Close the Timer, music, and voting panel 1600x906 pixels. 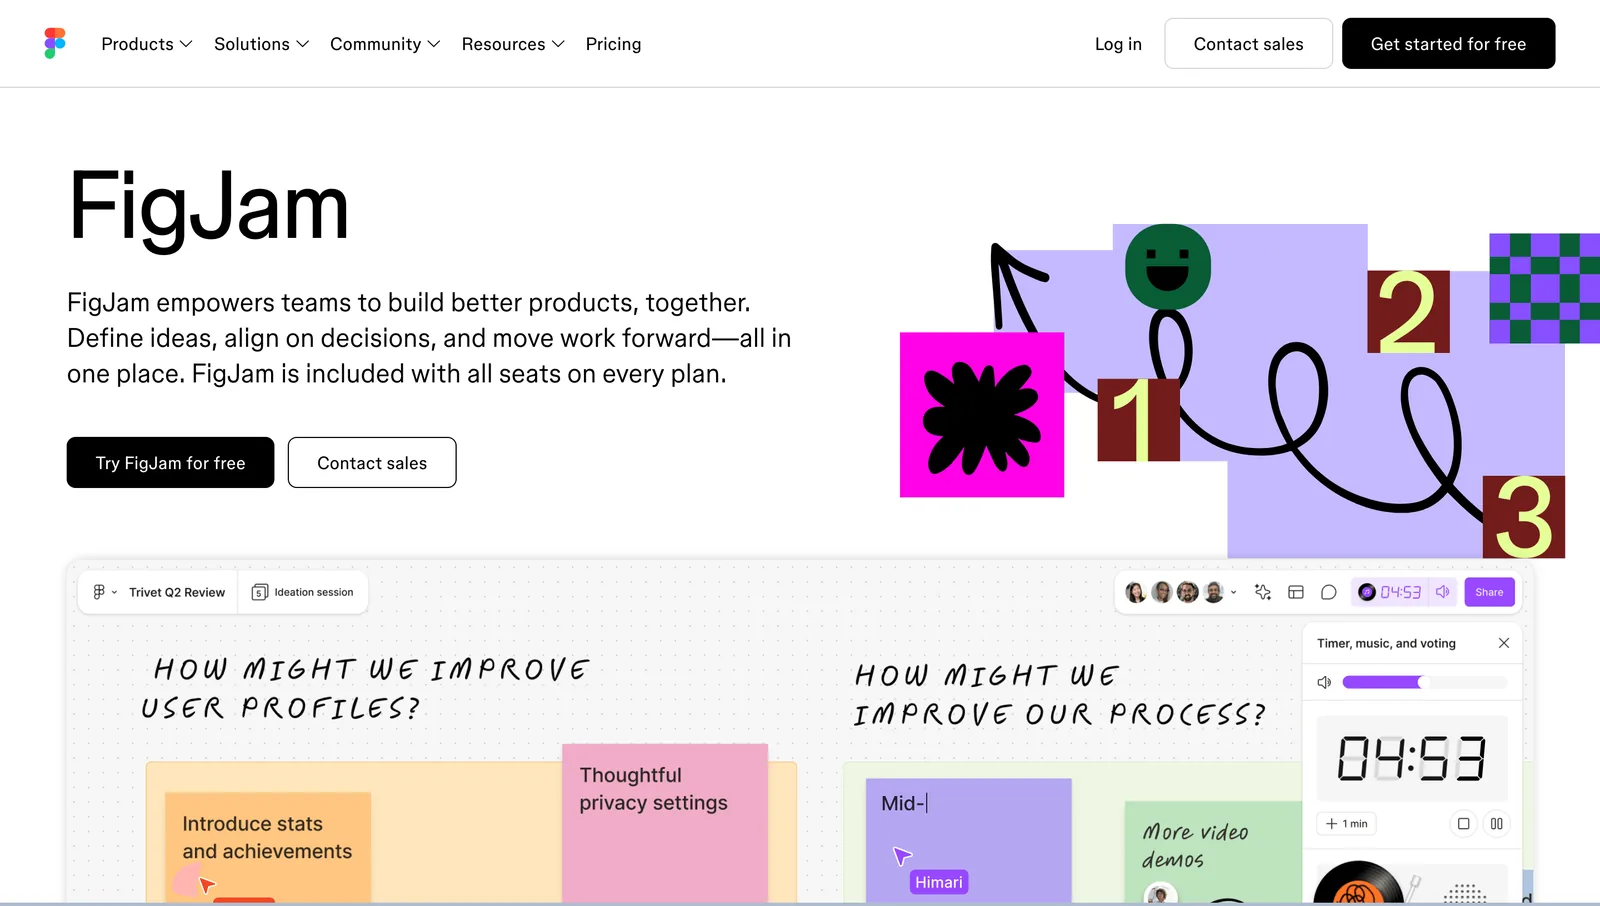1504,643
